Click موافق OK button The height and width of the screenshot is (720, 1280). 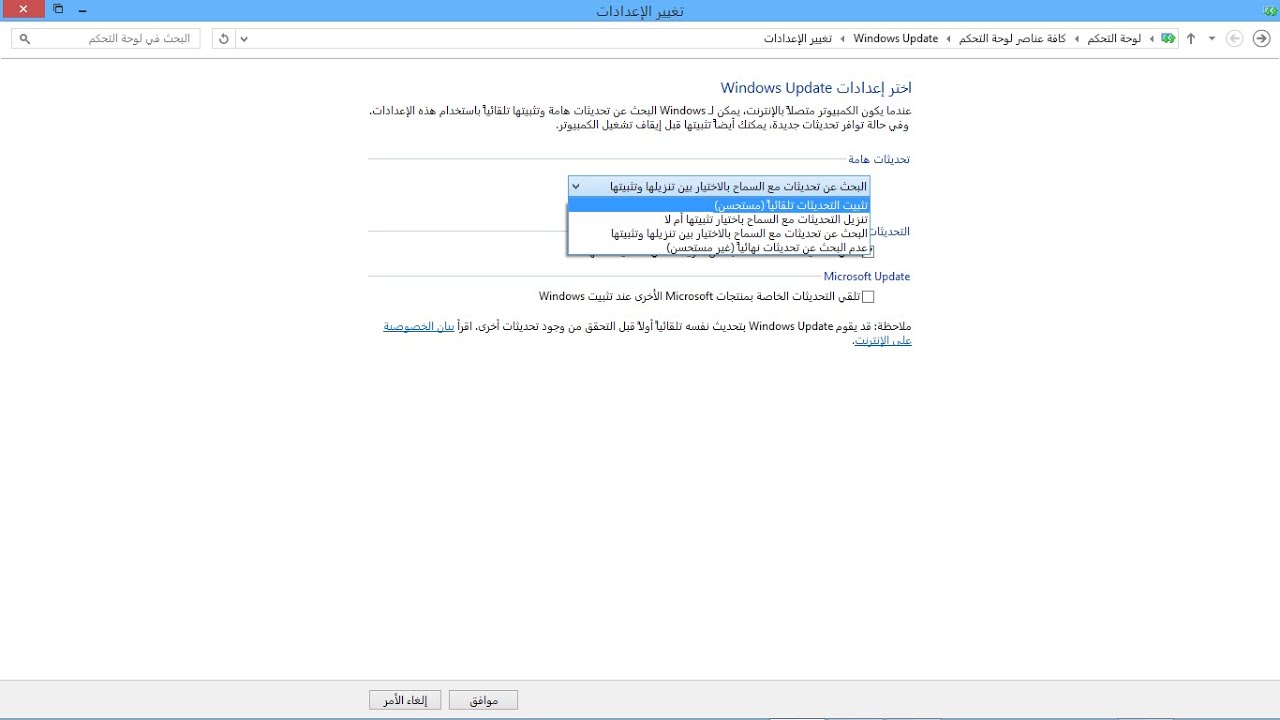[483, 701]
